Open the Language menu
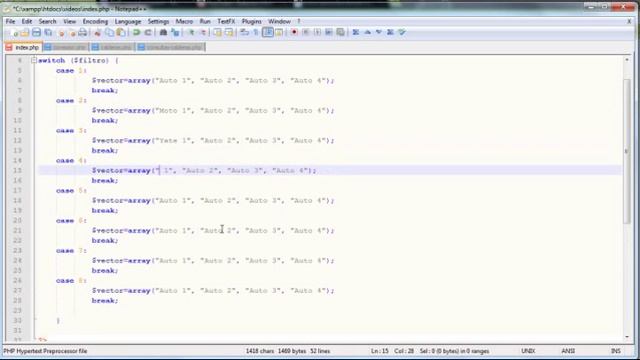The width and height of the screenshot is (640, 360). pyautogui.click(x=128, y=21)
